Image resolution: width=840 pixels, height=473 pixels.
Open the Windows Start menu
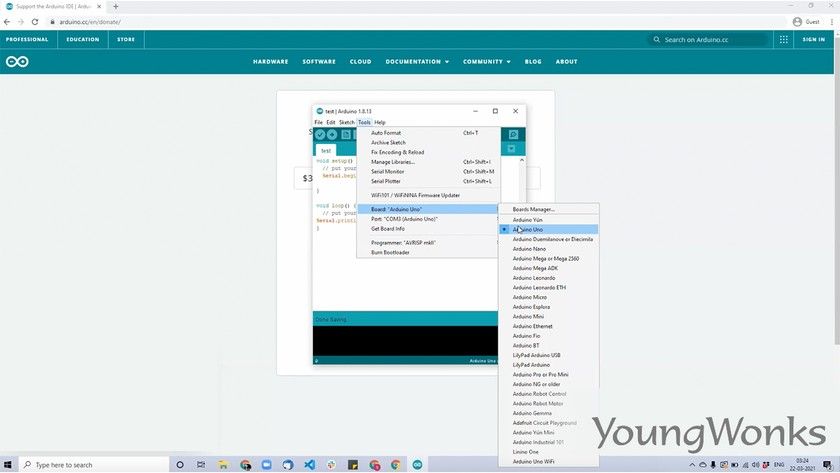(8, 464)
